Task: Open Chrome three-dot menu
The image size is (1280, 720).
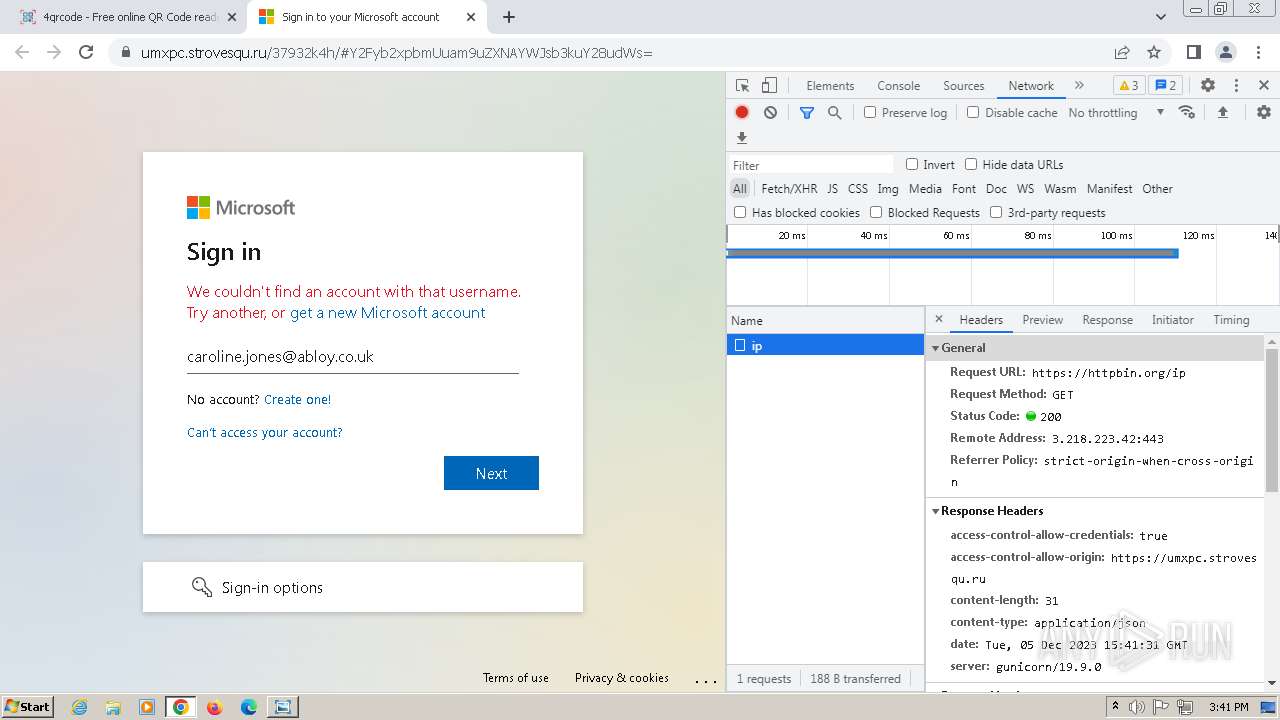Action: [1258, 52]
